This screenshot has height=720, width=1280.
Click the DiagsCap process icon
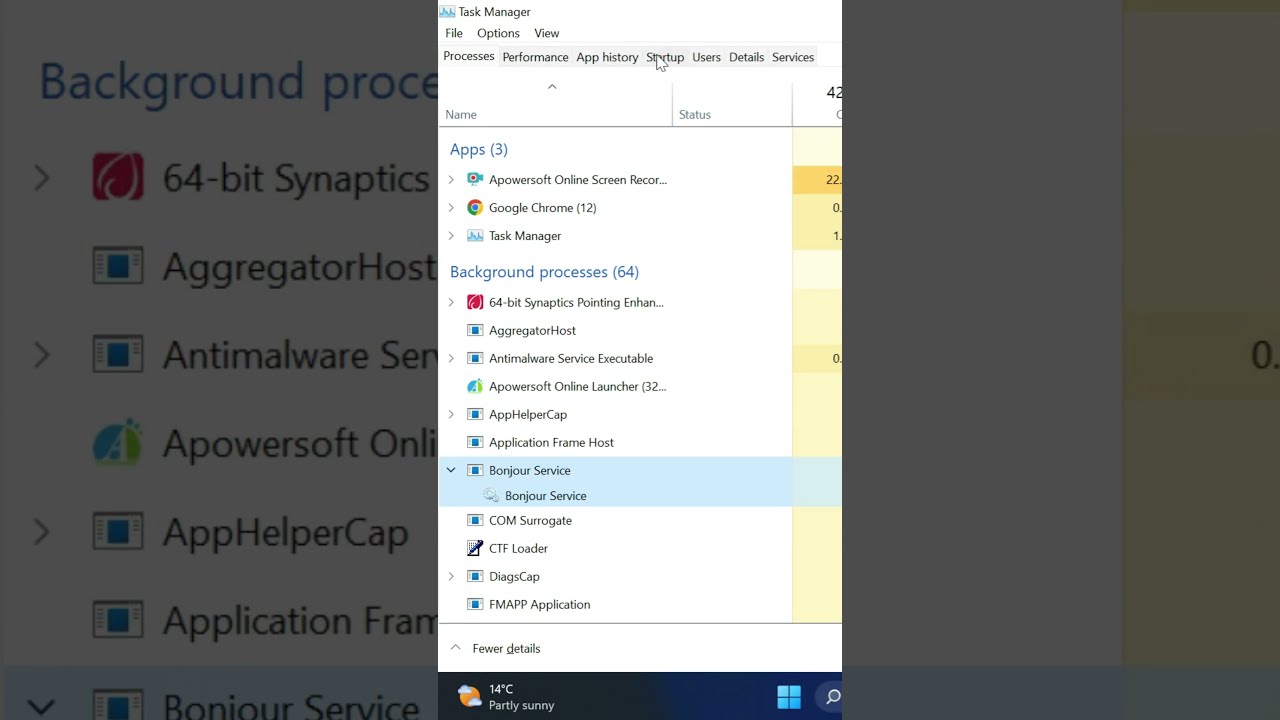click(x=475, y=576)
